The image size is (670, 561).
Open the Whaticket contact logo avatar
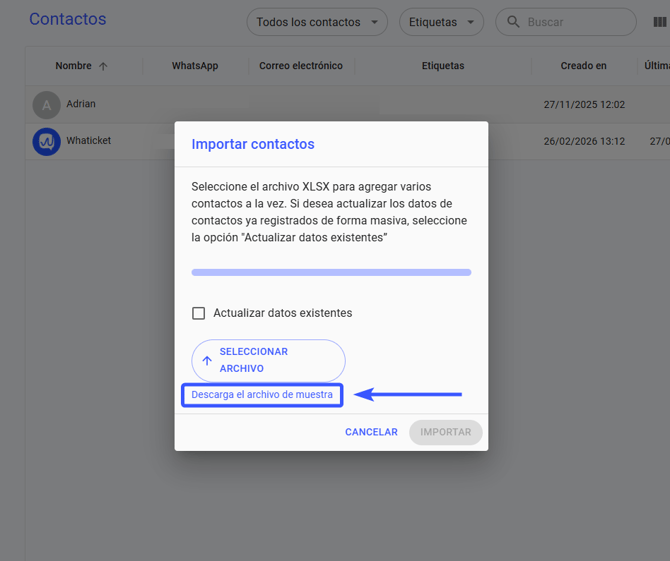(x=47, y=141)
